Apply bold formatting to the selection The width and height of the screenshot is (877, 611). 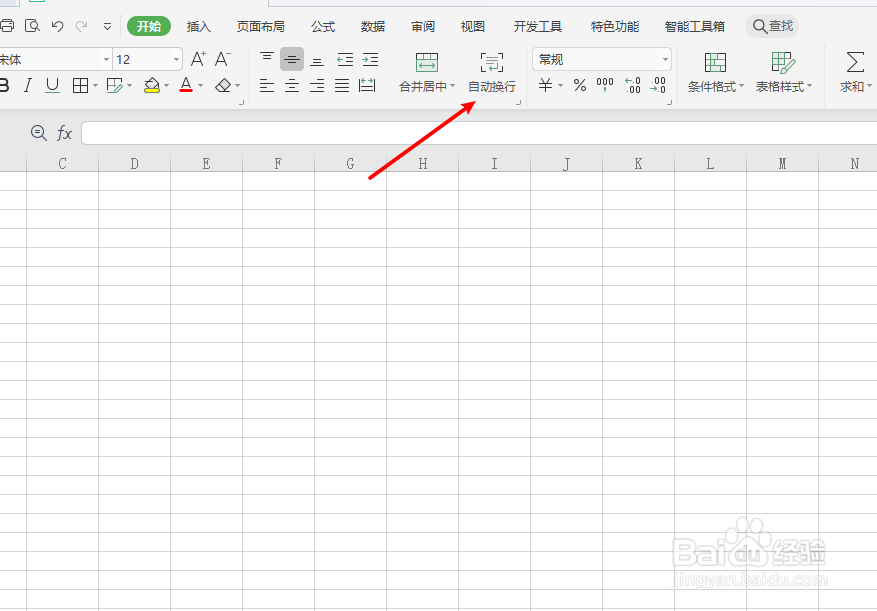click(6, 85)
